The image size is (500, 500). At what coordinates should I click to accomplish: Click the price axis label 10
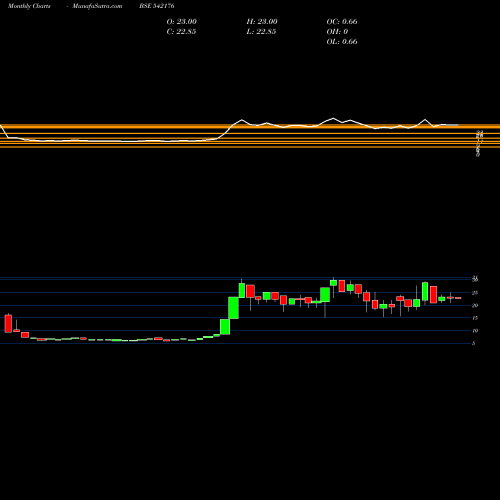coord(475,331)
